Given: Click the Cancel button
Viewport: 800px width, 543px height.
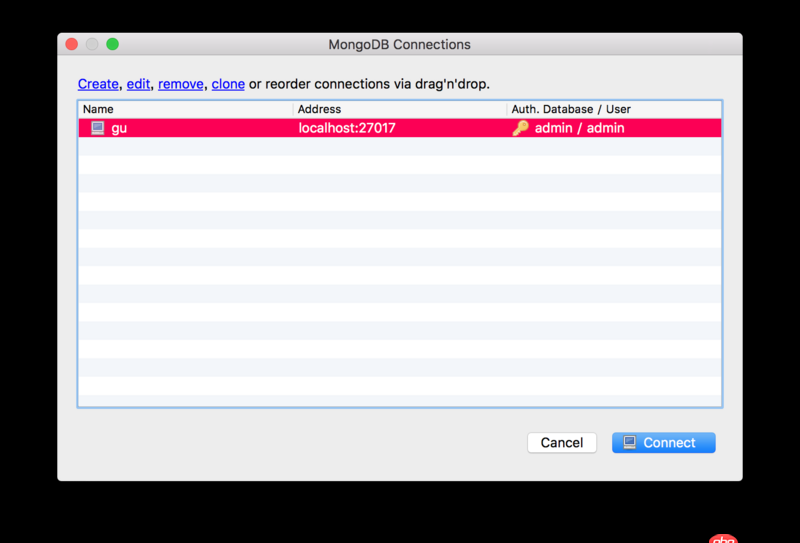Looking at the screenshot, I should coord(562,442).
